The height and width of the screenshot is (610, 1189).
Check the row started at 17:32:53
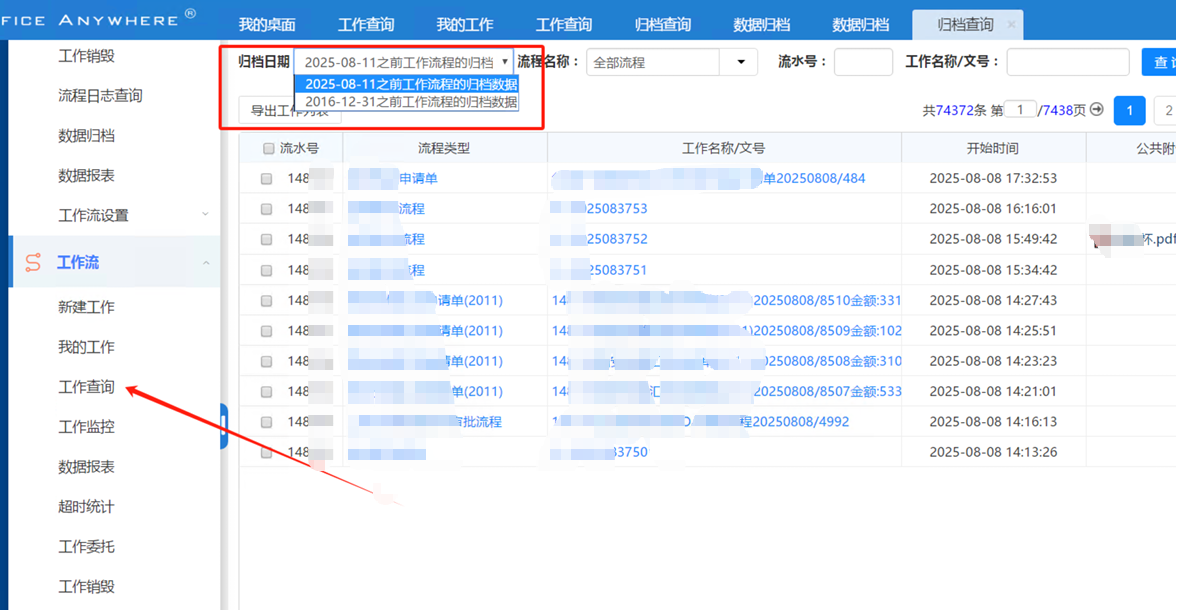coord(266,179)
